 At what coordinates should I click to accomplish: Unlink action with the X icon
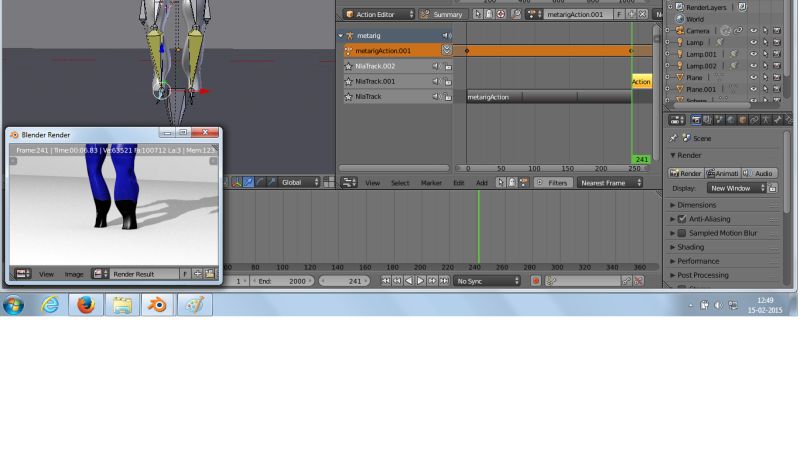642,14
